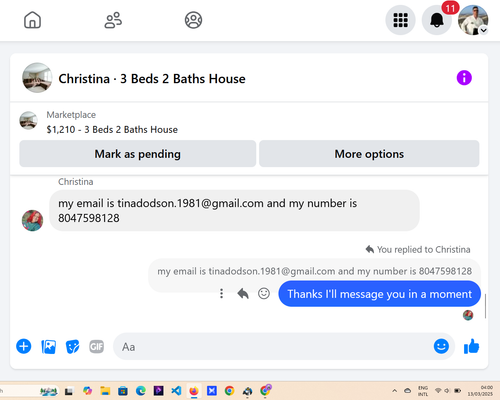Send a thumbs-up Like

tap(471, 346)
